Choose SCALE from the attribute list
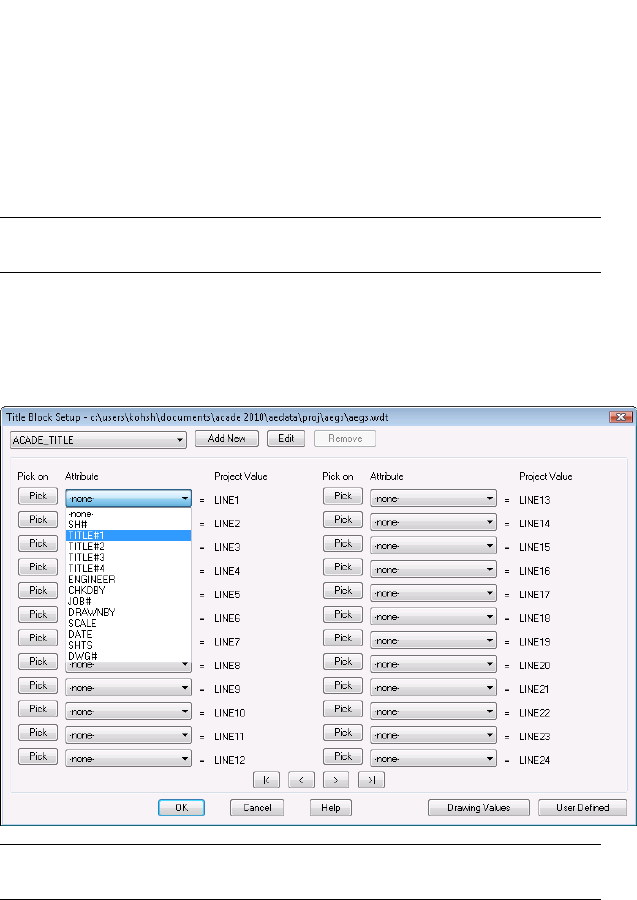The width and height of the screenshot is (637, 900). 129,623
